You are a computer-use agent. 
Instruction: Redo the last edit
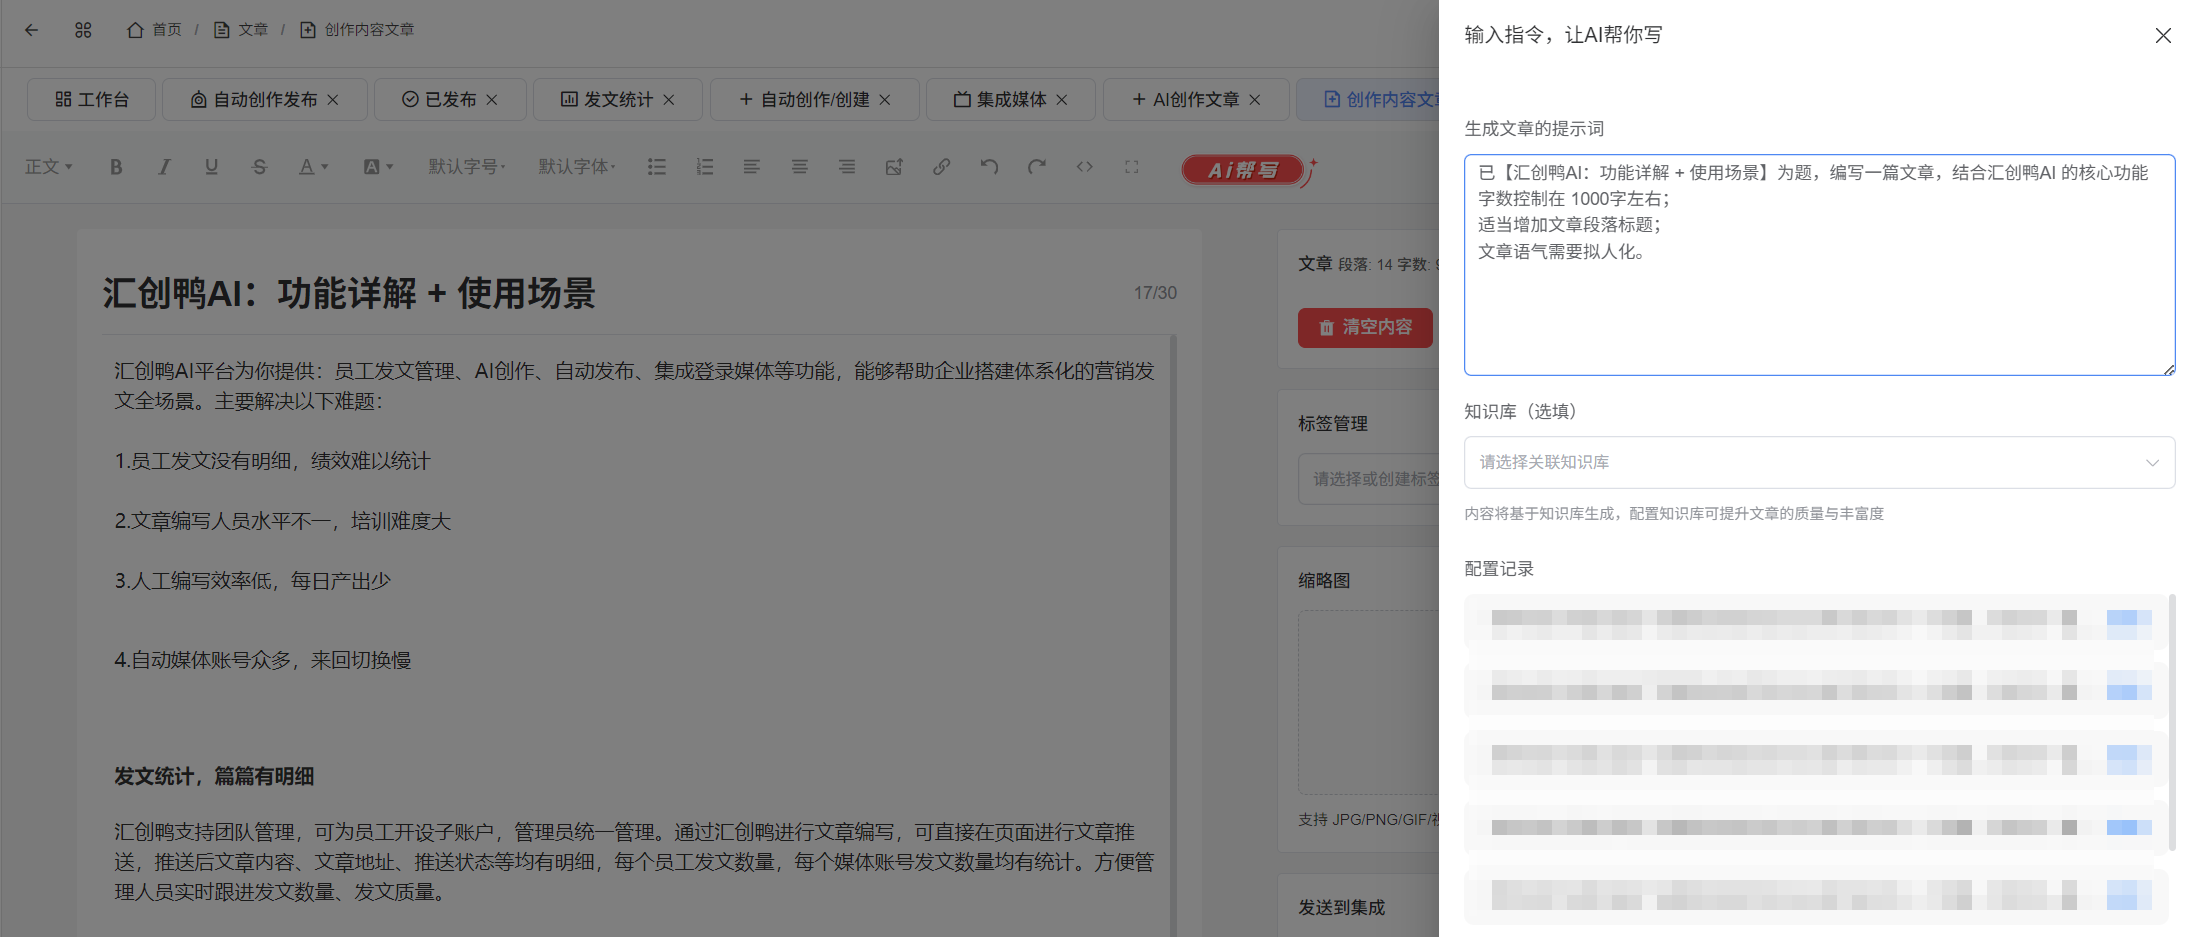click(1038, 167)
